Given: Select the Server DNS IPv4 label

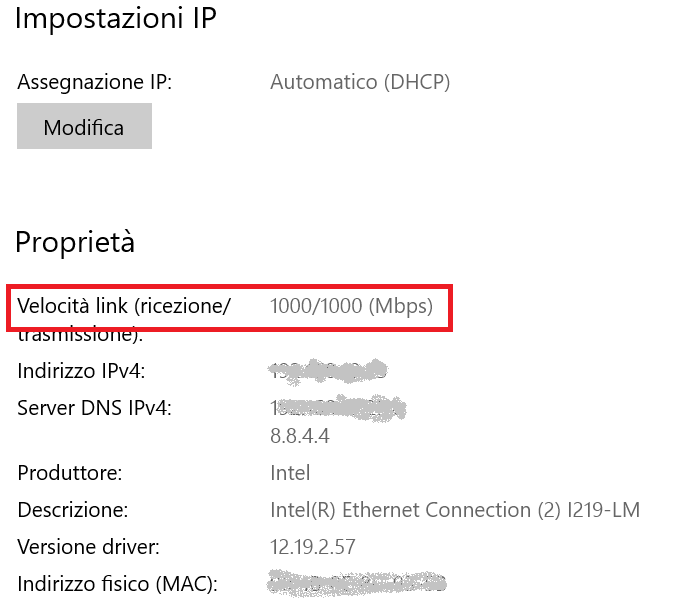Looking at the screenshot, I should pyautogui.click(x=95, y=408).
